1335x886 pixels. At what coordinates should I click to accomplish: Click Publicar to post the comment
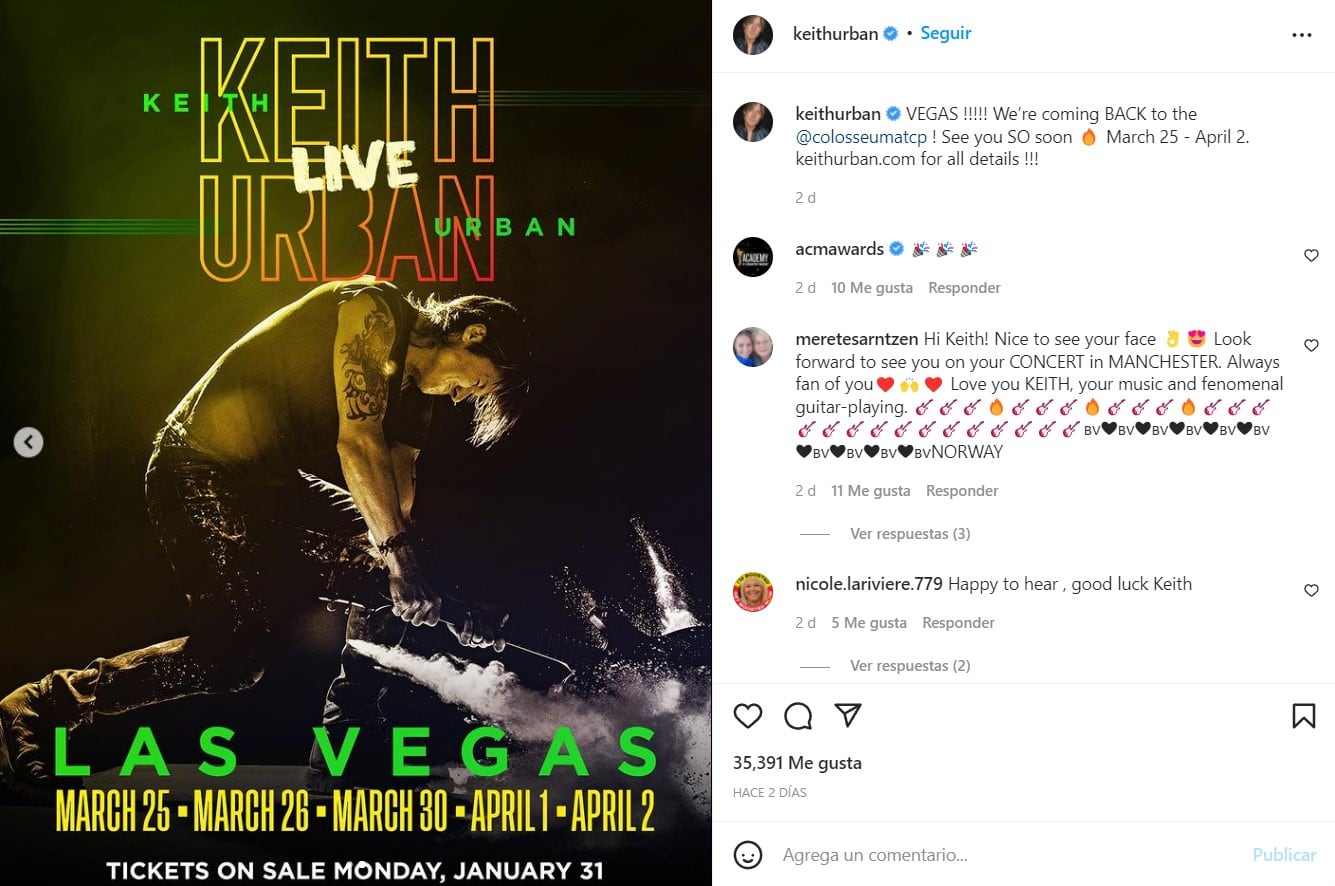click(x=1284, y=855)
